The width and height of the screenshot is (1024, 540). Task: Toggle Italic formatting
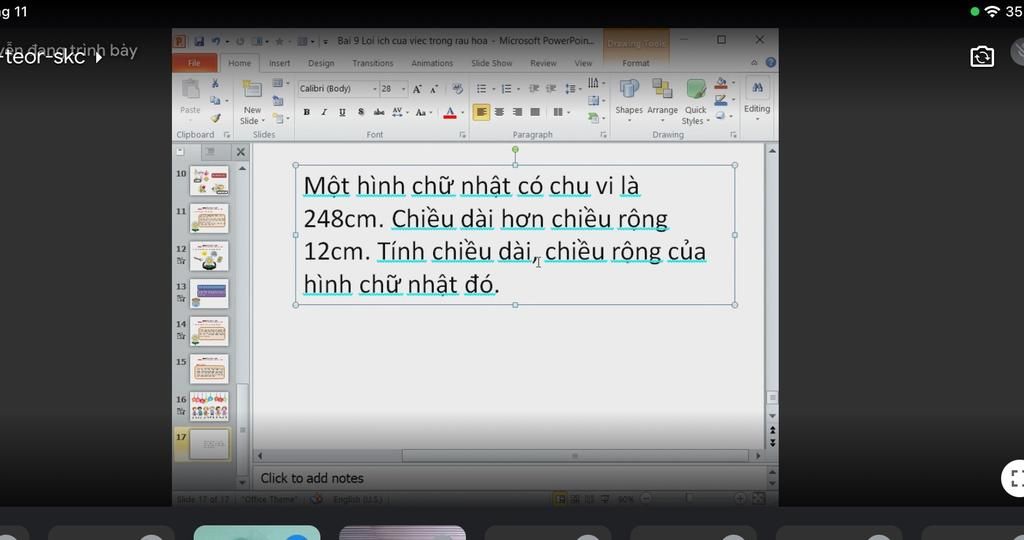tap(324, 112)
